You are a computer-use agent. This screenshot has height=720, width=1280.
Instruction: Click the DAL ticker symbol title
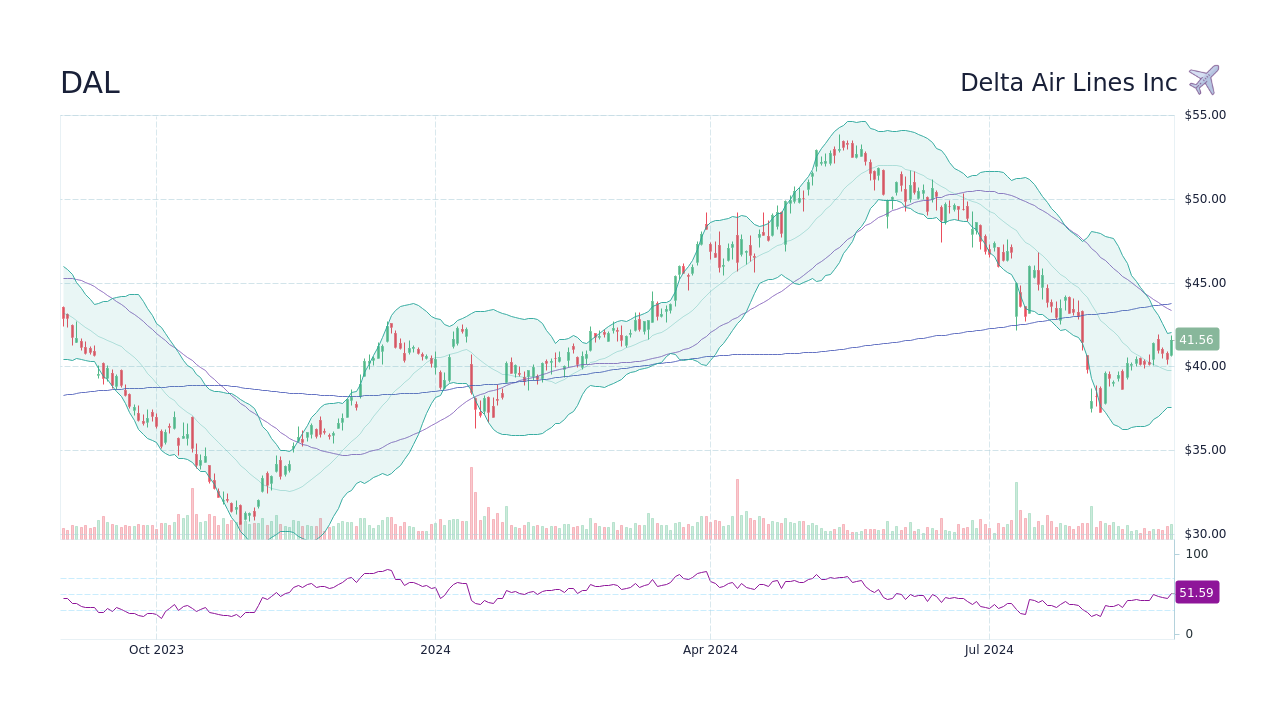[90, 83]
